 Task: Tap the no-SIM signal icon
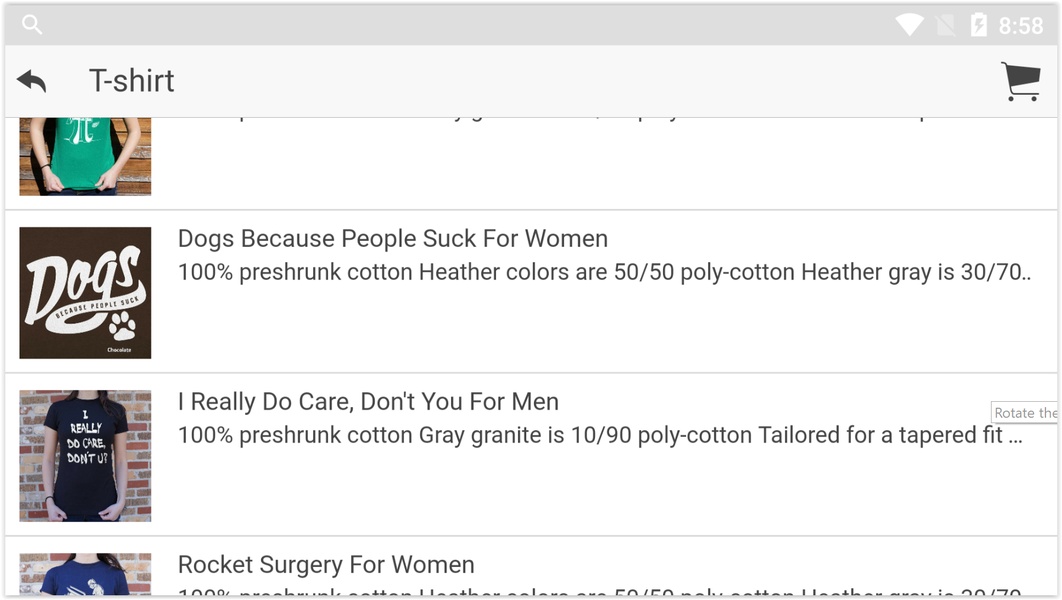click(x=946, y=26)
